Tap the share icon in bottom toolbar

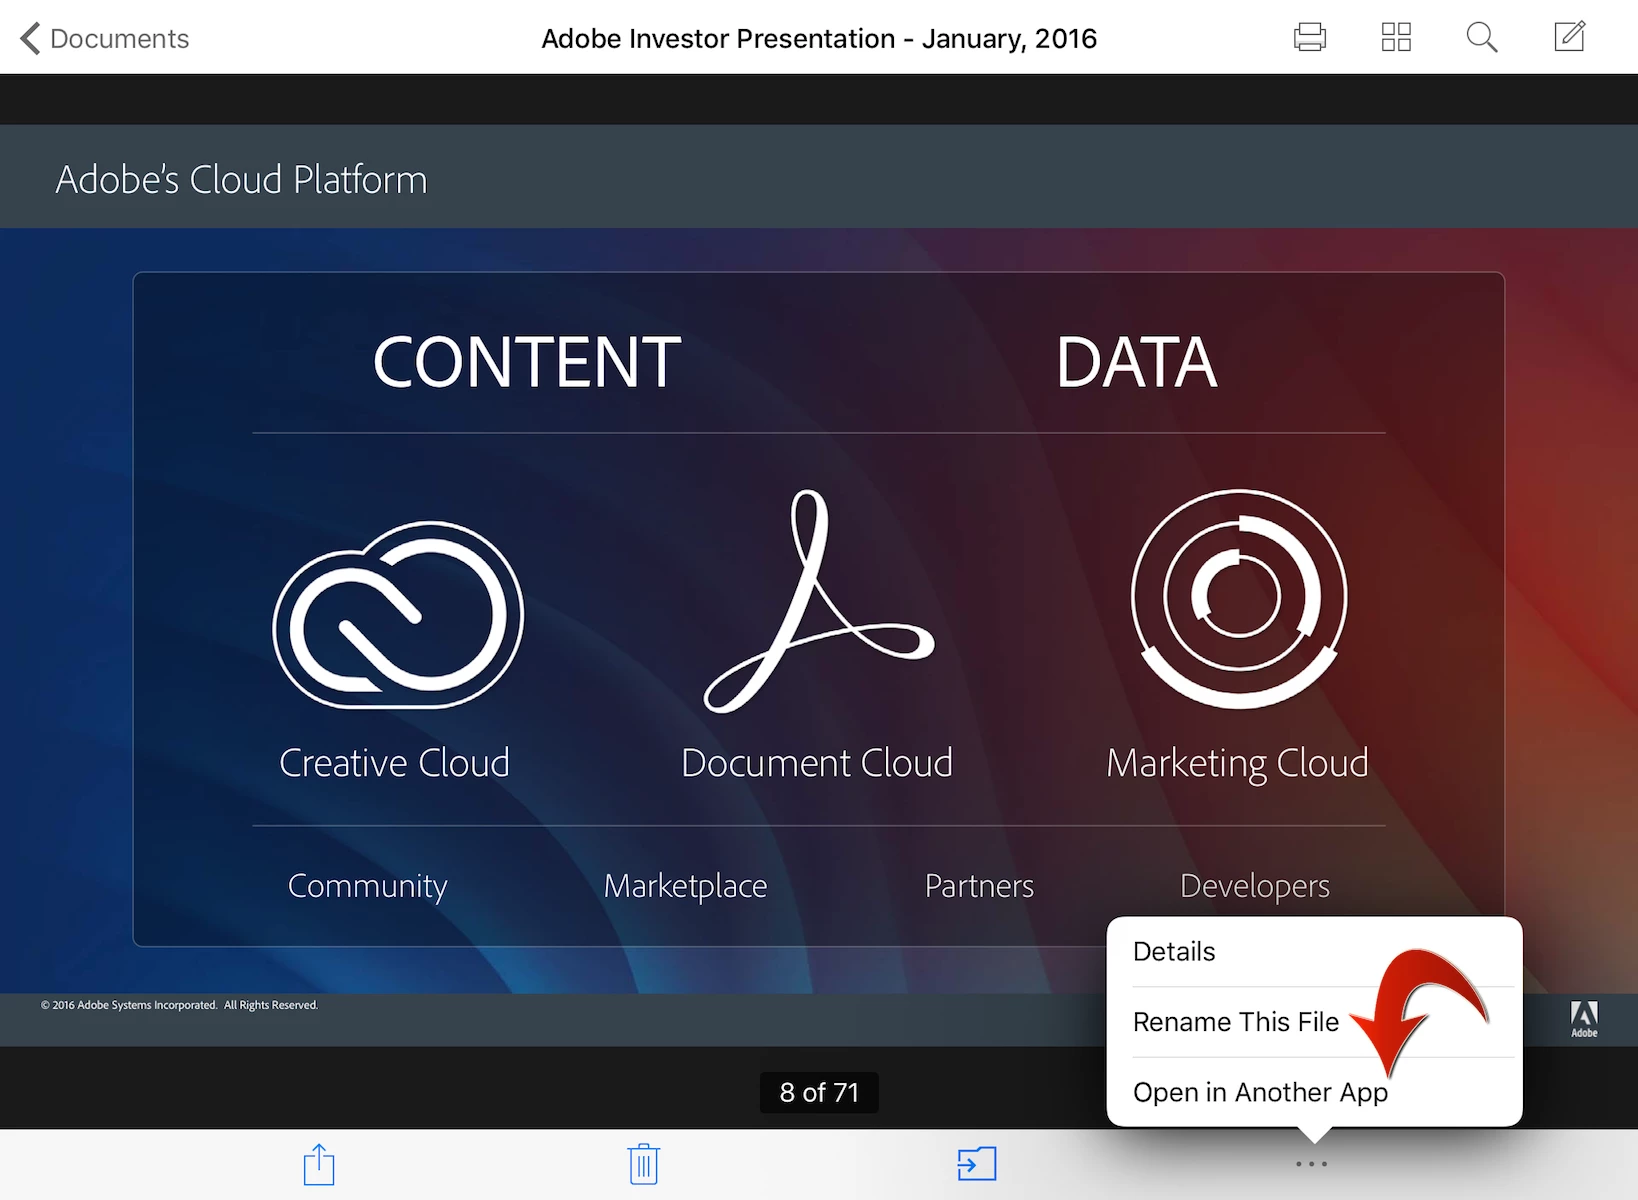pyautogui.click(x=319, y=1164)
